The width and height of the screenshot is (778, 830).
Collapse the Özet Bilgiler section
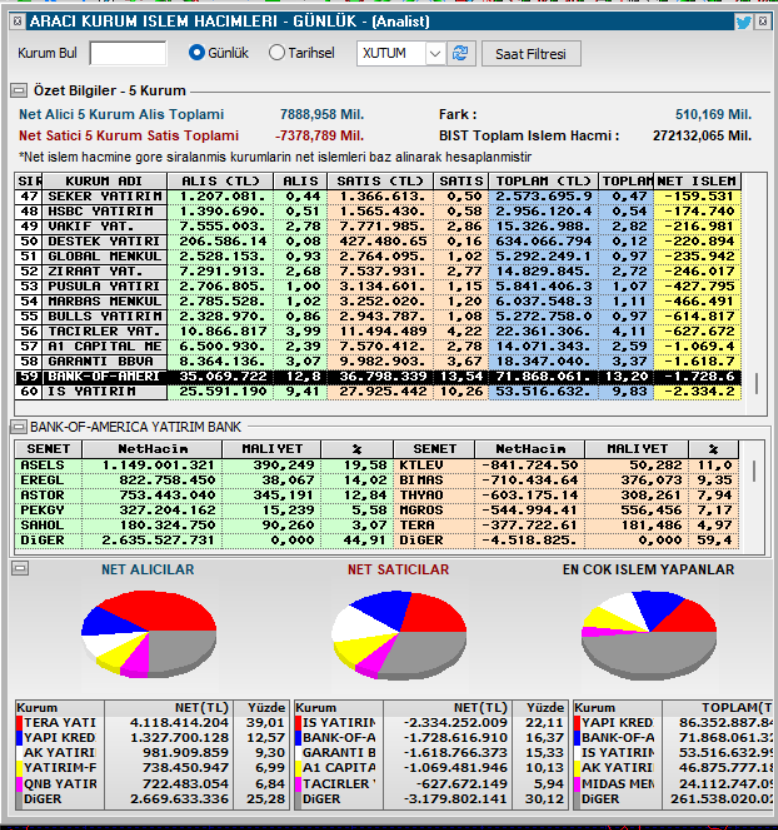pyautogui.click(x=19, y=91)
